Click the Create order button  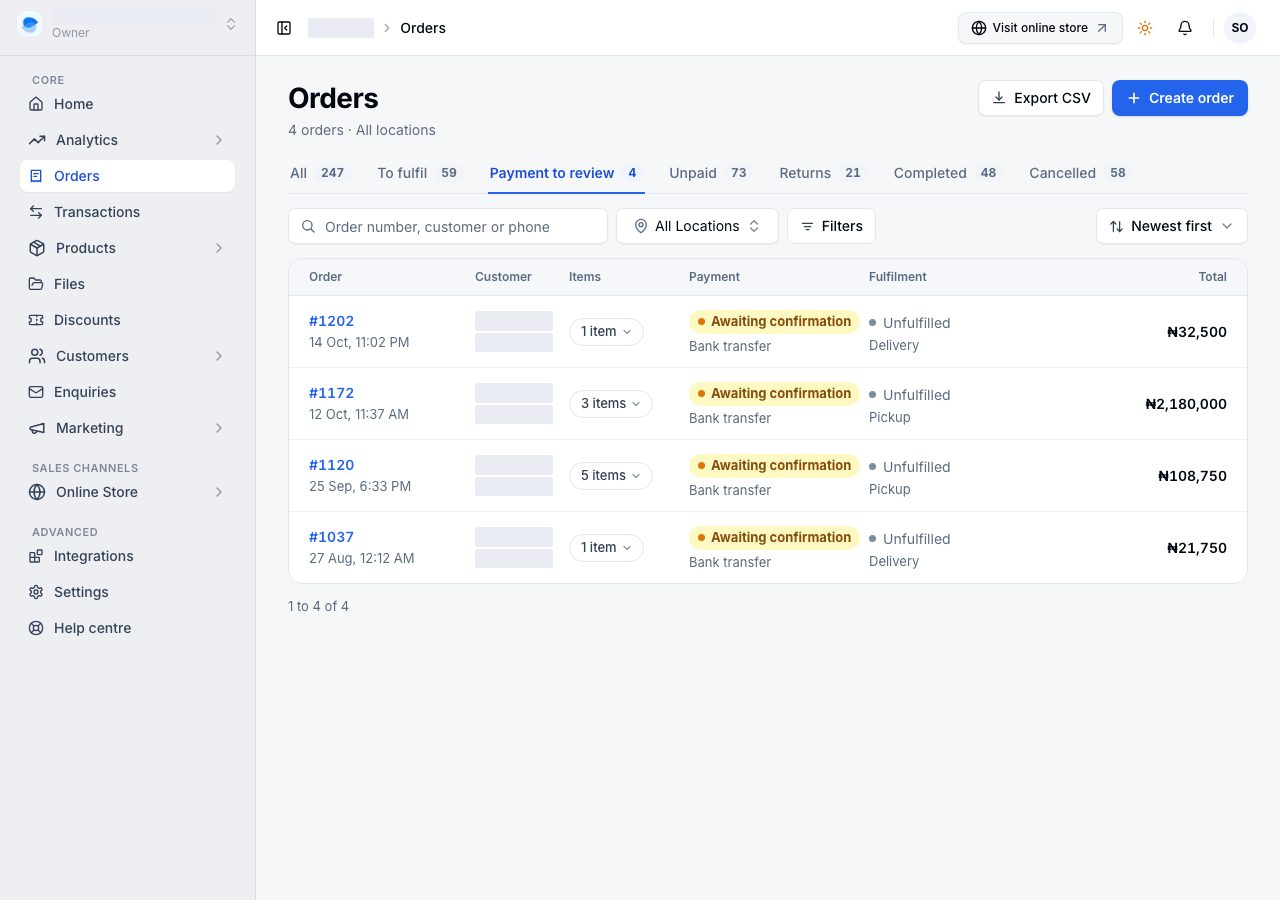tap(1180, 98)
